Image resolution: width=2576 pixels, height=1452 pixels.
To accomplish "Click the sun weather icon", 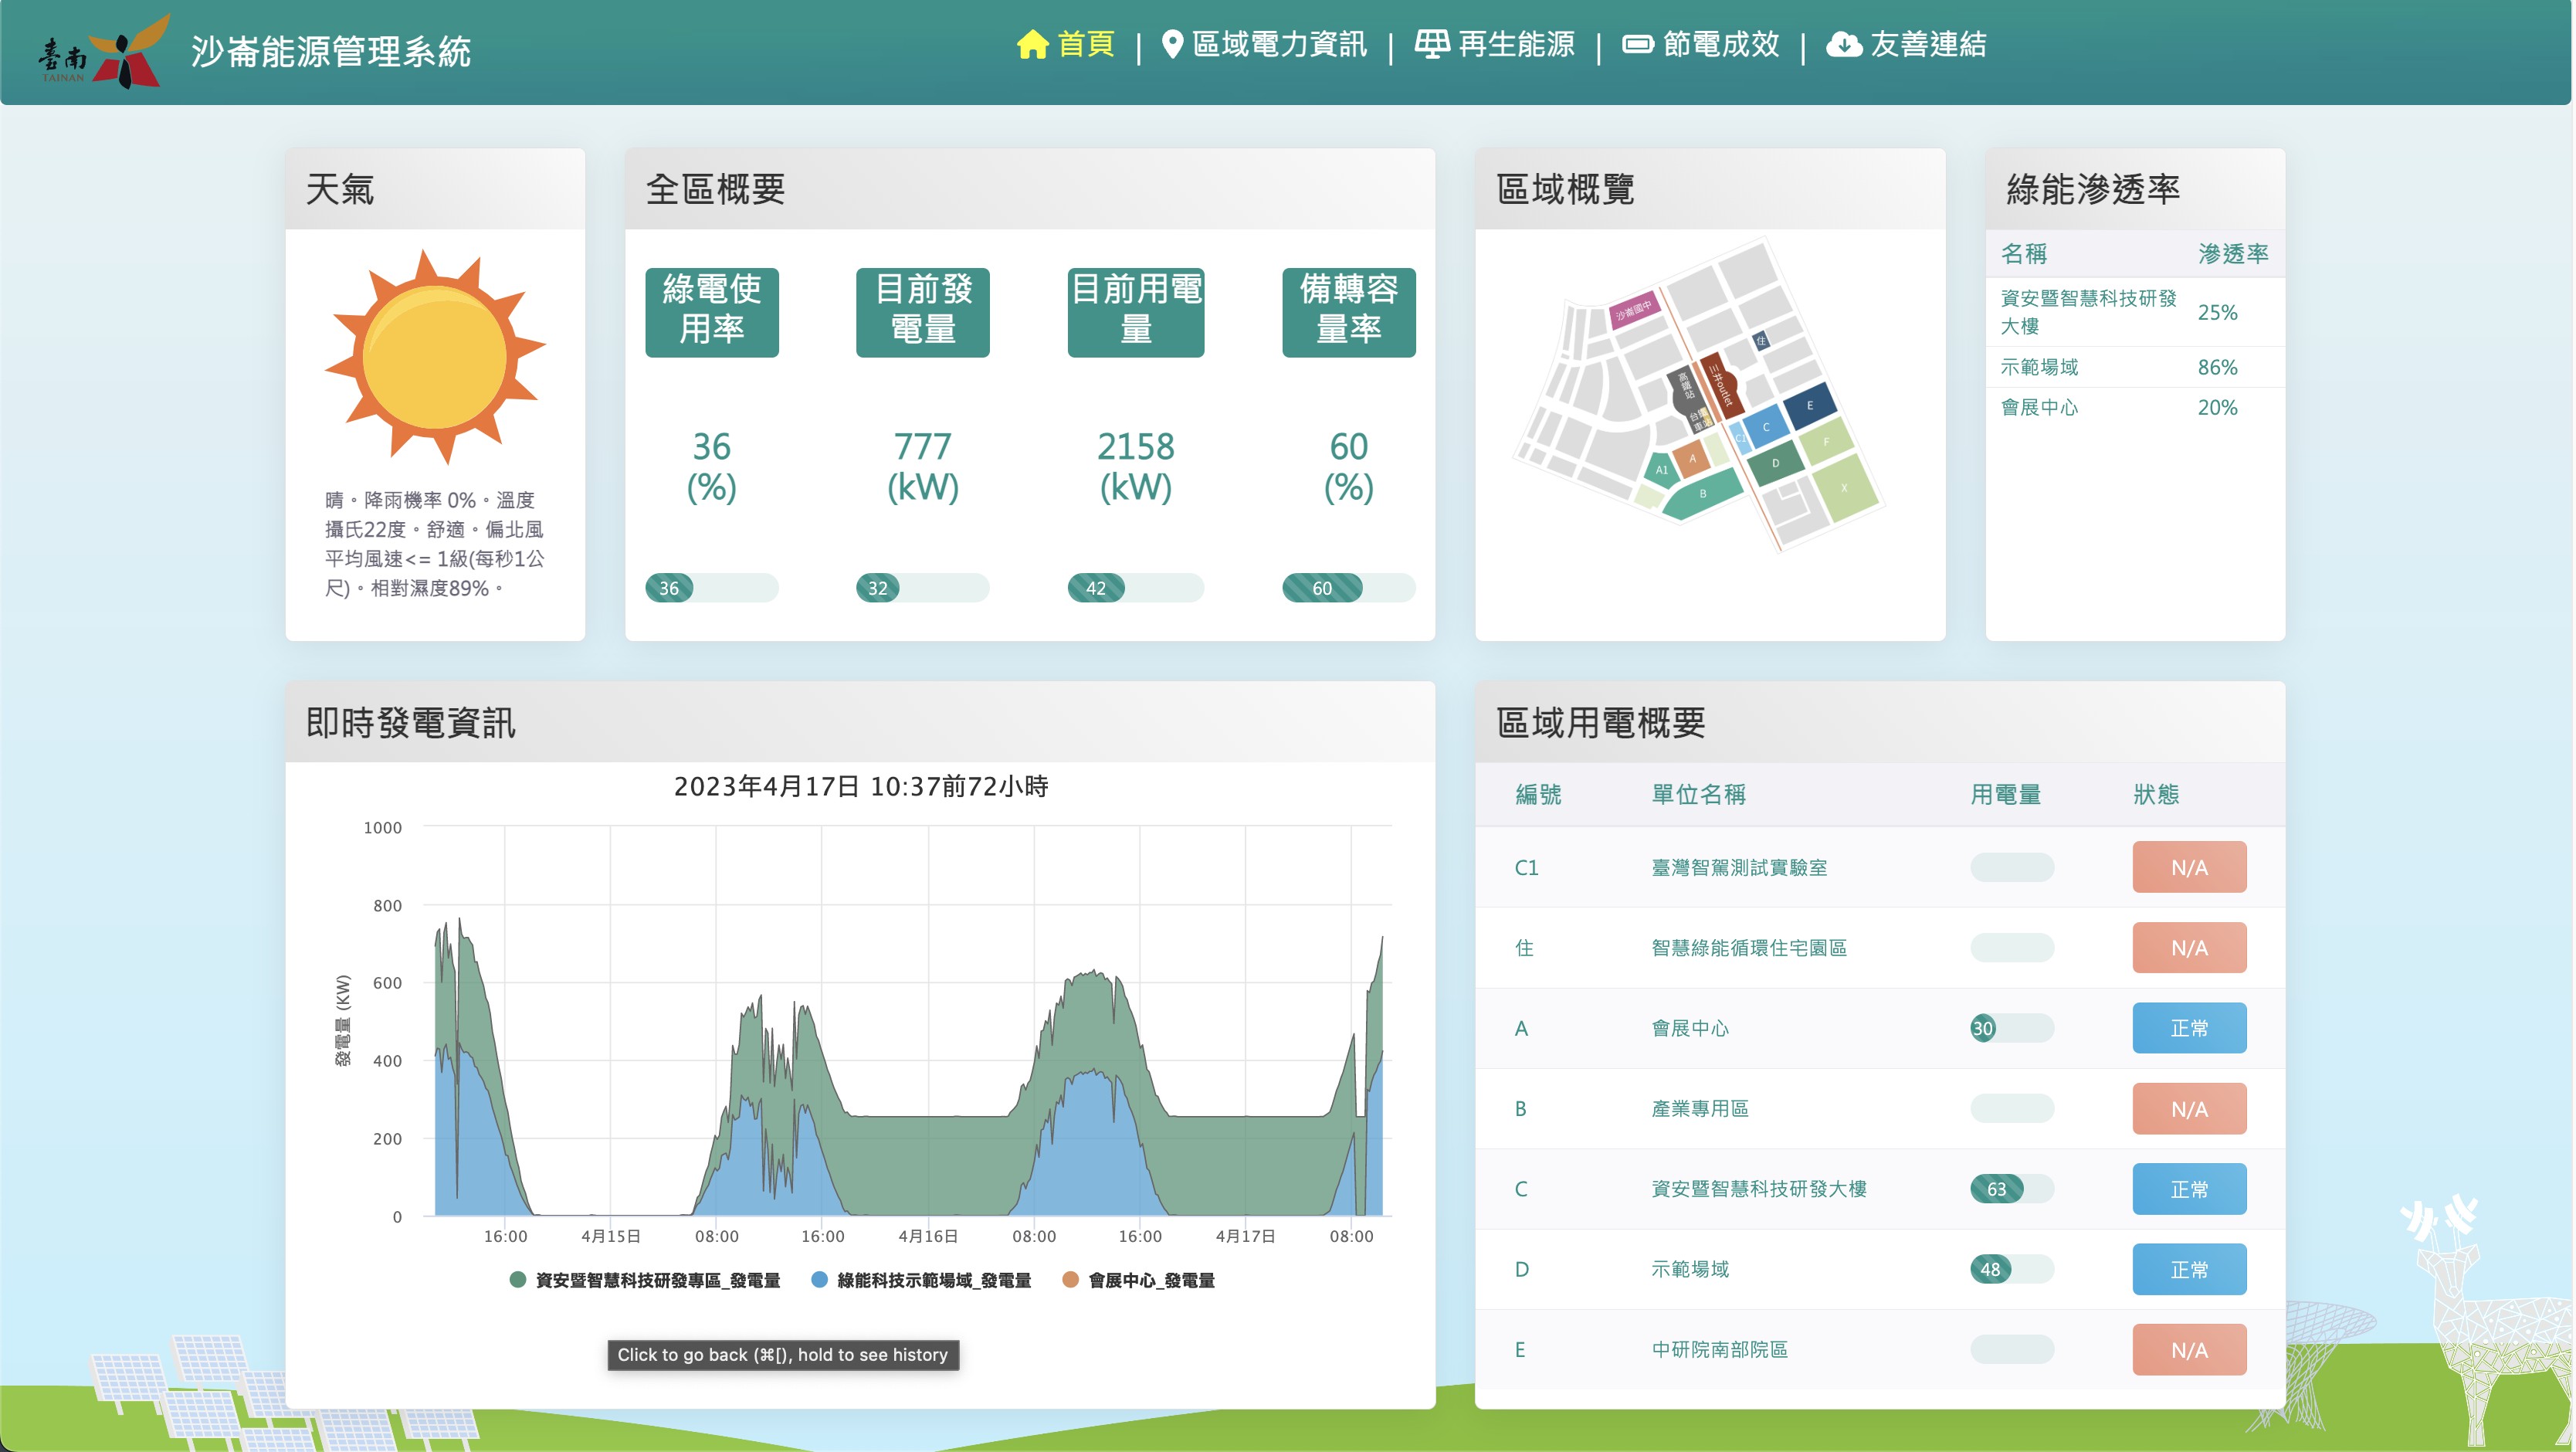I will (435, 357).
